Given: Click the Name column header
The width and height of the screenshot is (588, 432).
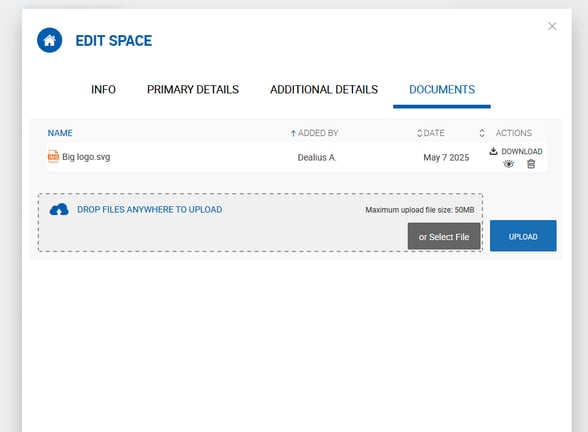Looking at the screenshot, I should pyautogui.click(x=60, y=133).
